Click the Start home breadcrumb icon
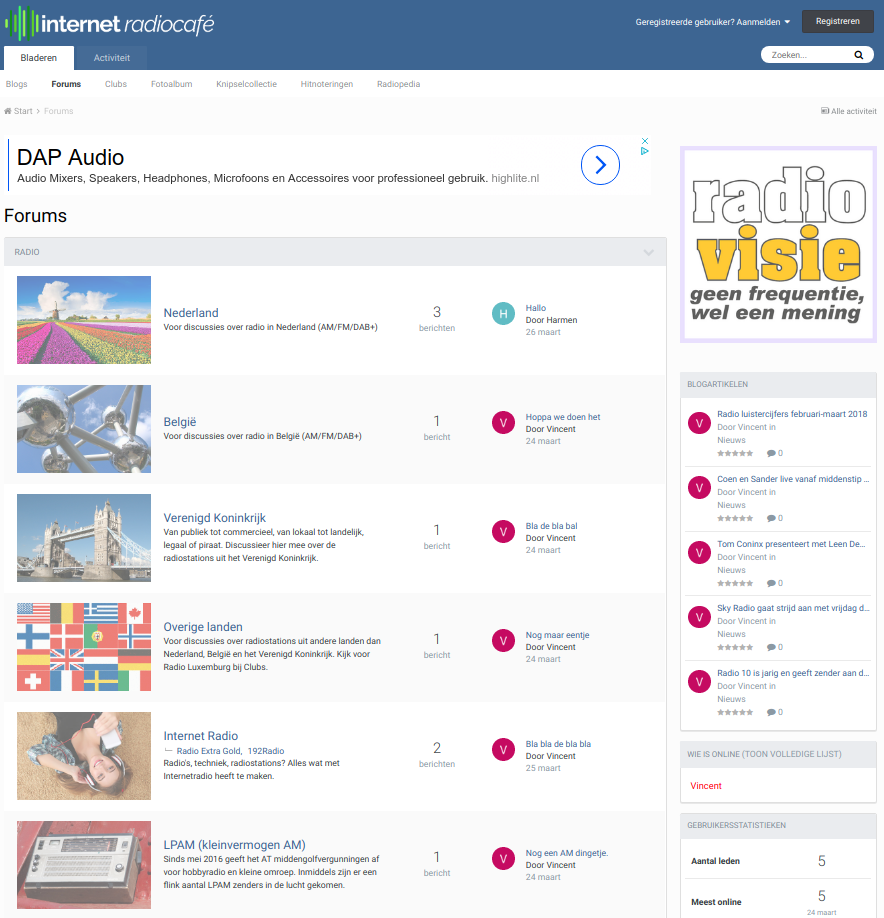Viewport: 884px width, 918px height. (8, 111)
